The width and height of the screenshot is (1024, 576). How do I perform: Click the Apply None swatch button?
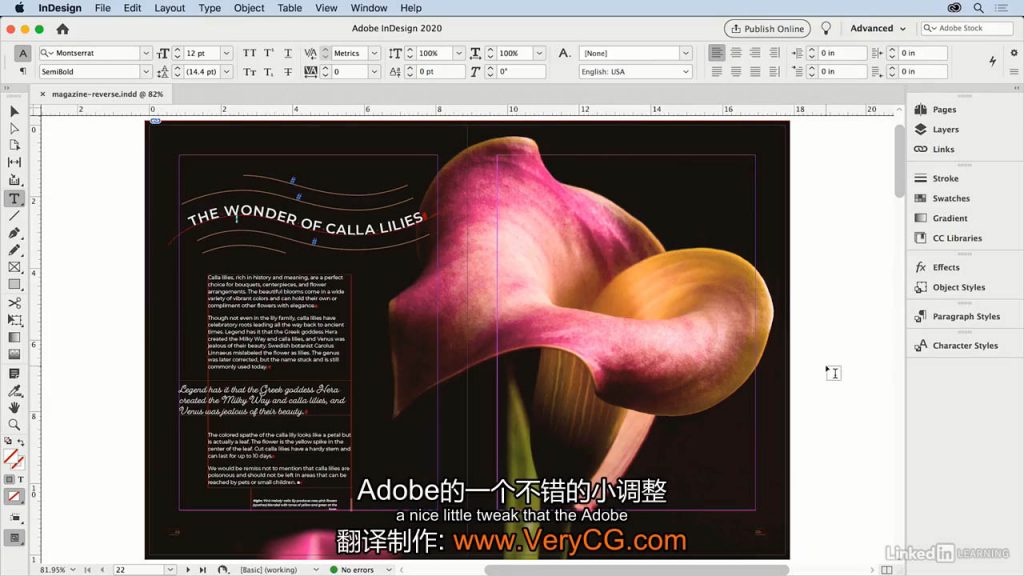point(14,496)
